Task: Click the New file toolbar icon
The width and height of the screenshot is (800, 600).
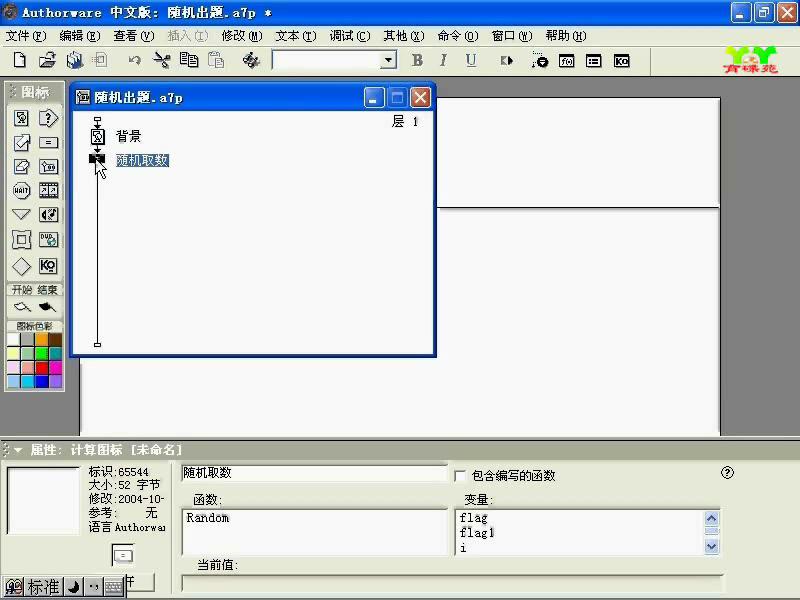Action: 19,60
